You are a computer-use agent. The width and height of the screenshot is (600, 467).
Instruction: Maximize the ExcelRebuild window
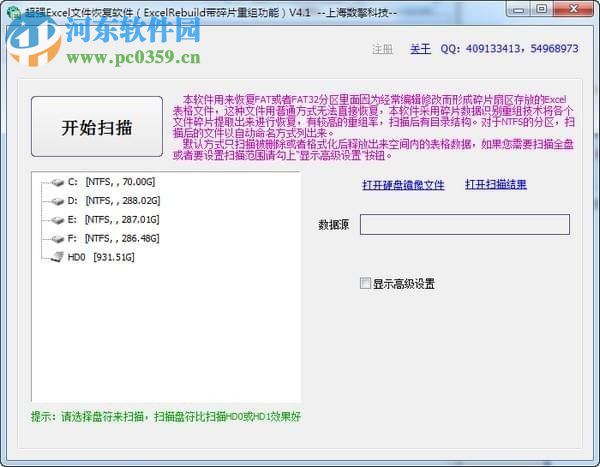point(541,9)
